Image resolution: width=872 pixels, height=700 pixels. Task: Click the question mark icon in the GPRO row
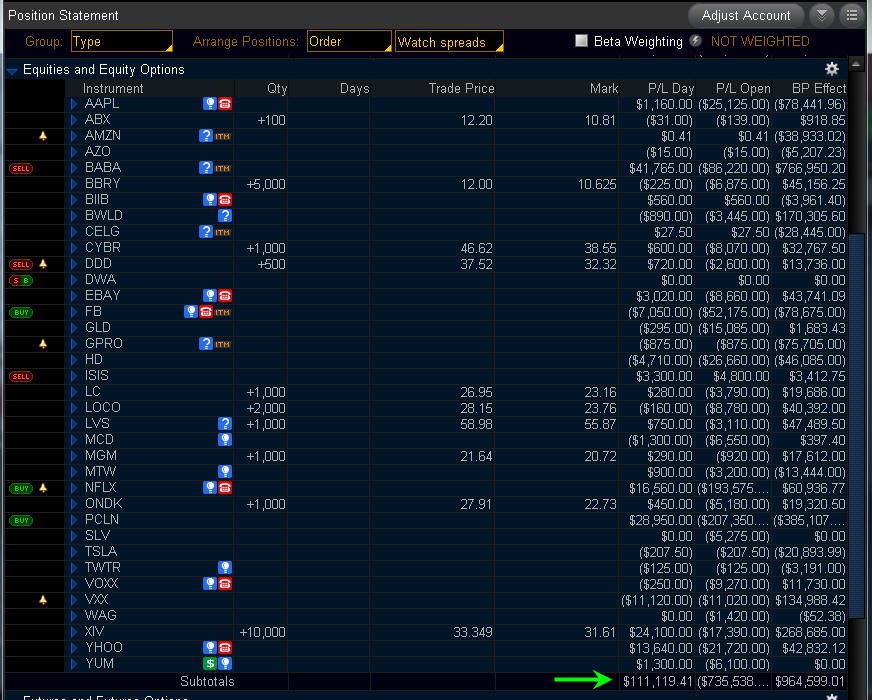[206, 344]
